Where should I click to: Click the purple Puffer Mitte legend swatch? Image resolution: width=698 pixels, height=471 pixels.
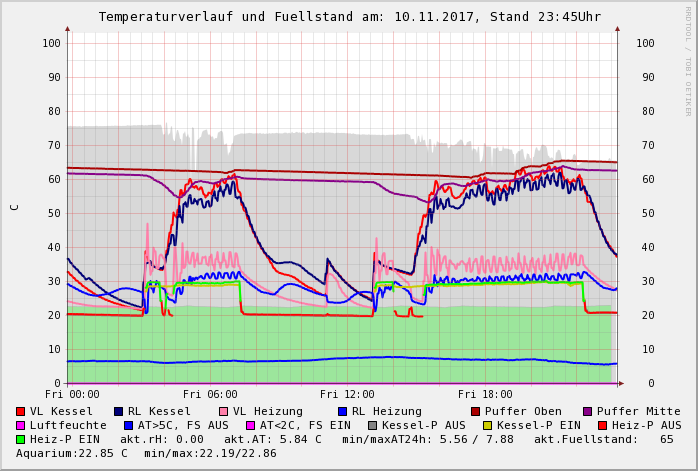(588, 411)
